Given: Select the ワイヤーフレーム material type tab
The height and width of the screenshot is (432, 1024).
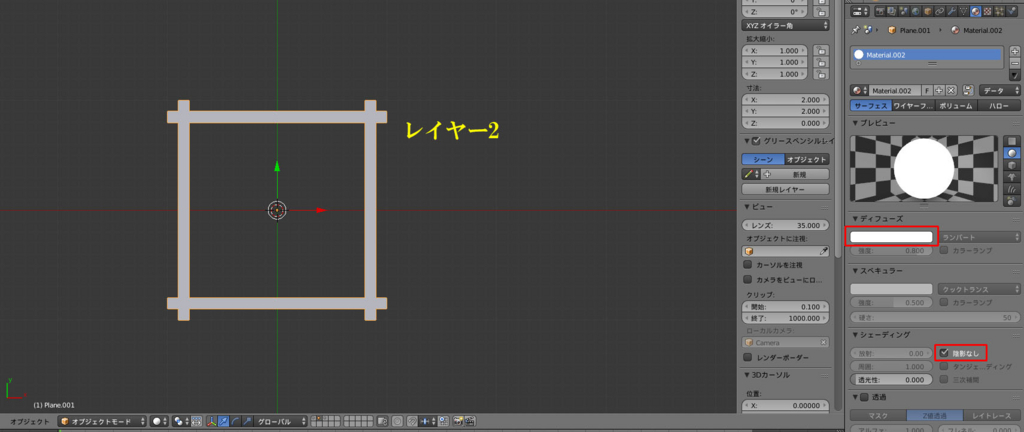Looking at the screenshot, I should pos(914,106).
